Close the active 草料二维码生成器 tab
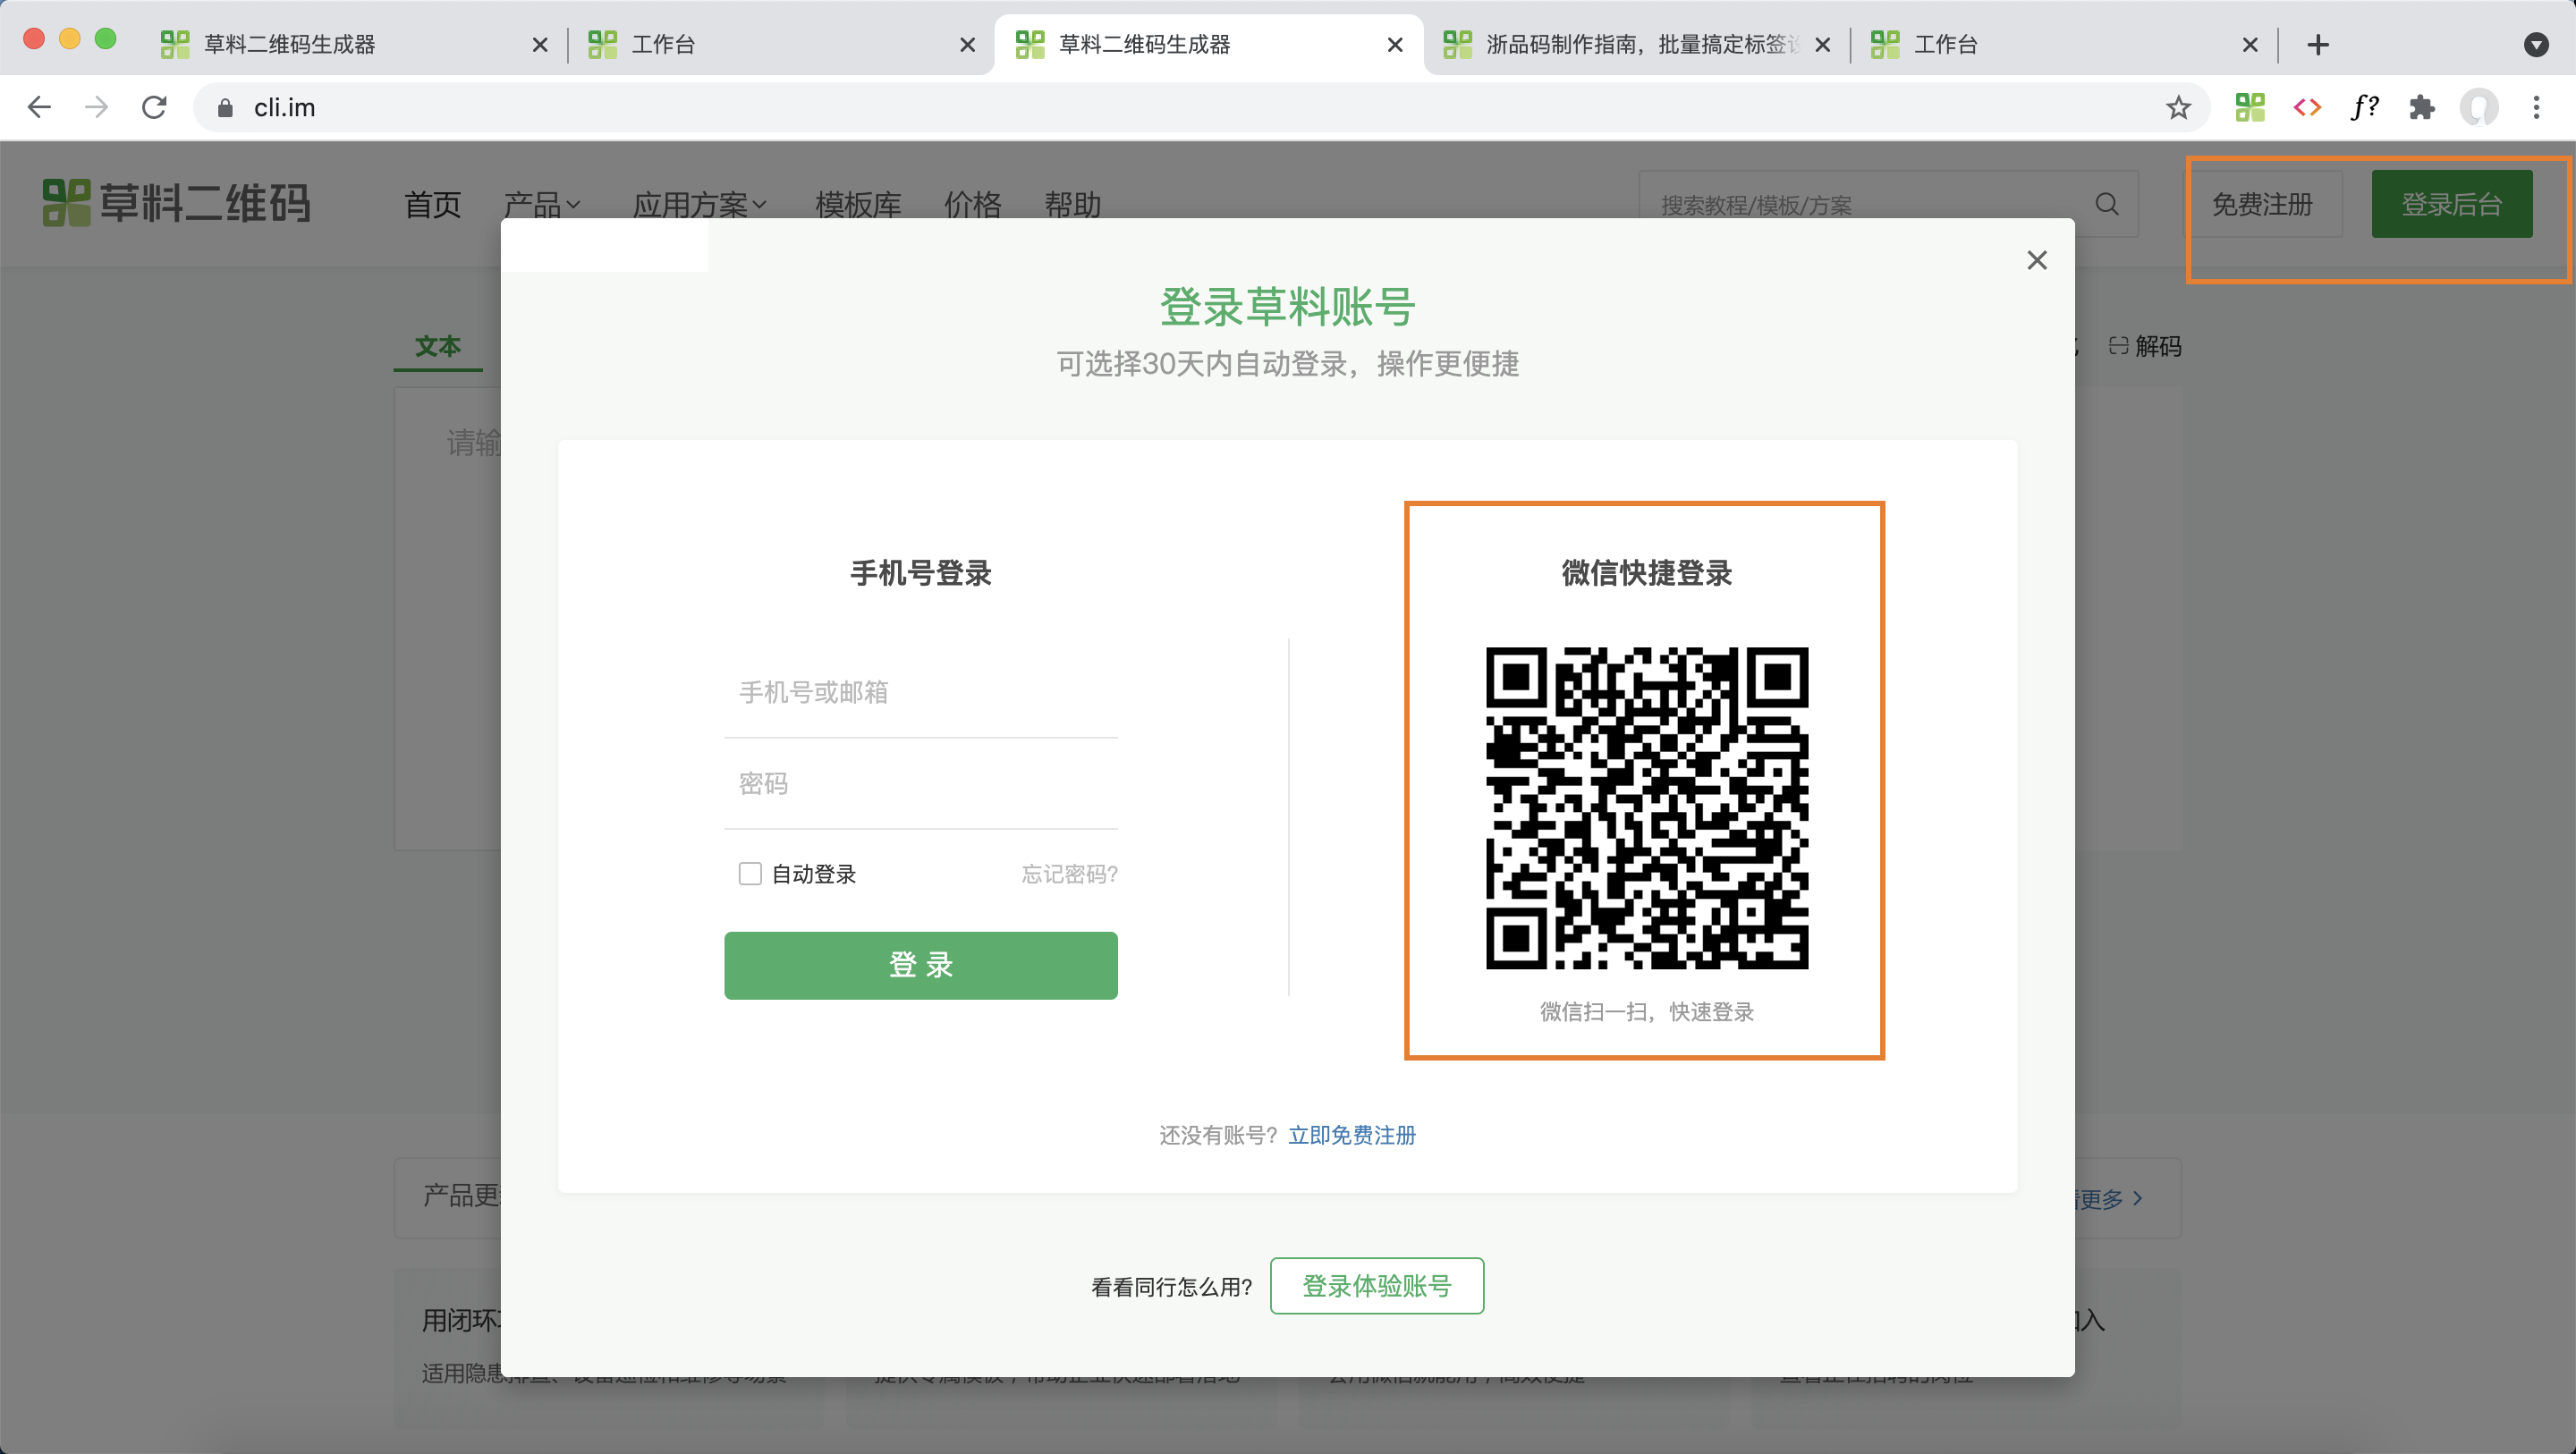The height and width of the screenshot is (1454, 2576). [x=1395, y=44]
